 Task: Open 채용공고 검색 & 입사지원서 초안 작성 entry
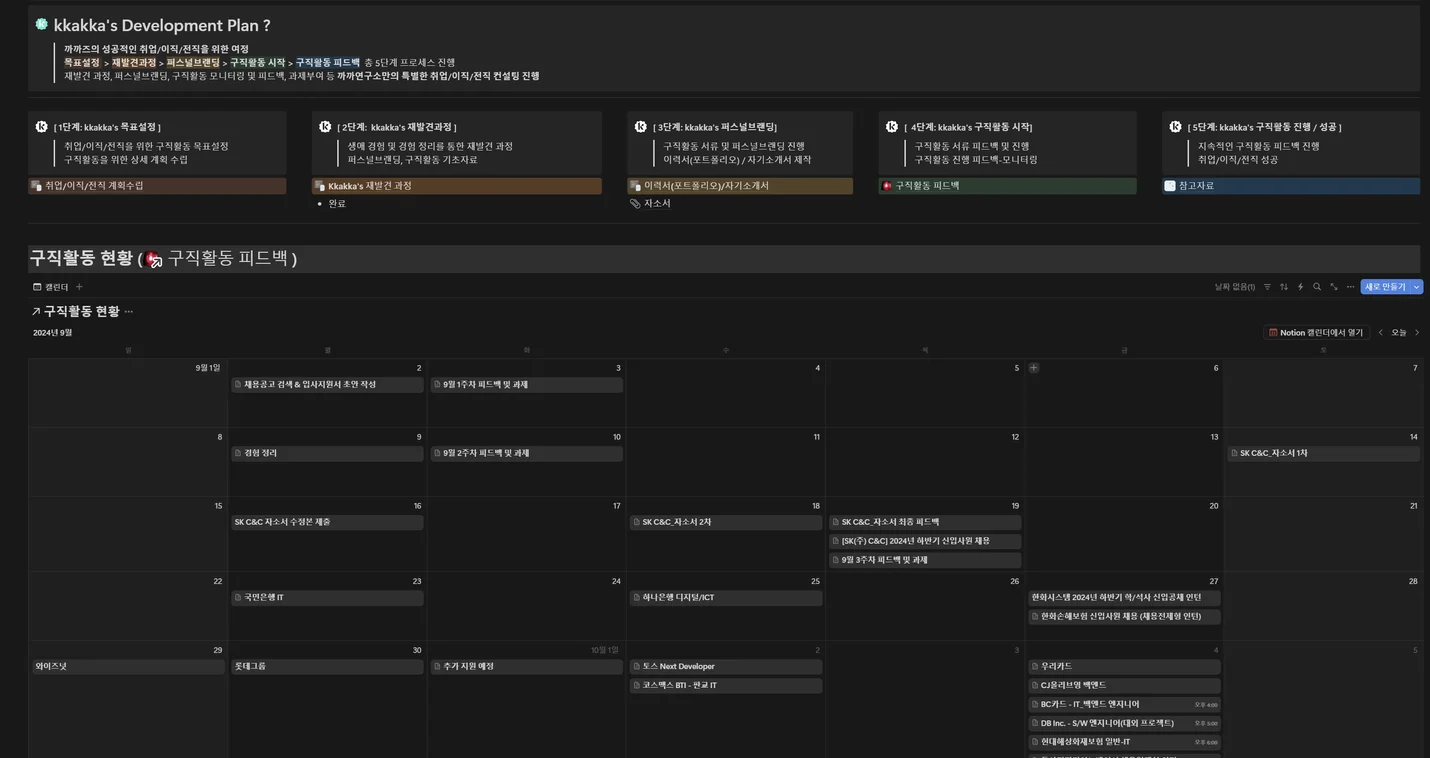click(x=327, y=385)
